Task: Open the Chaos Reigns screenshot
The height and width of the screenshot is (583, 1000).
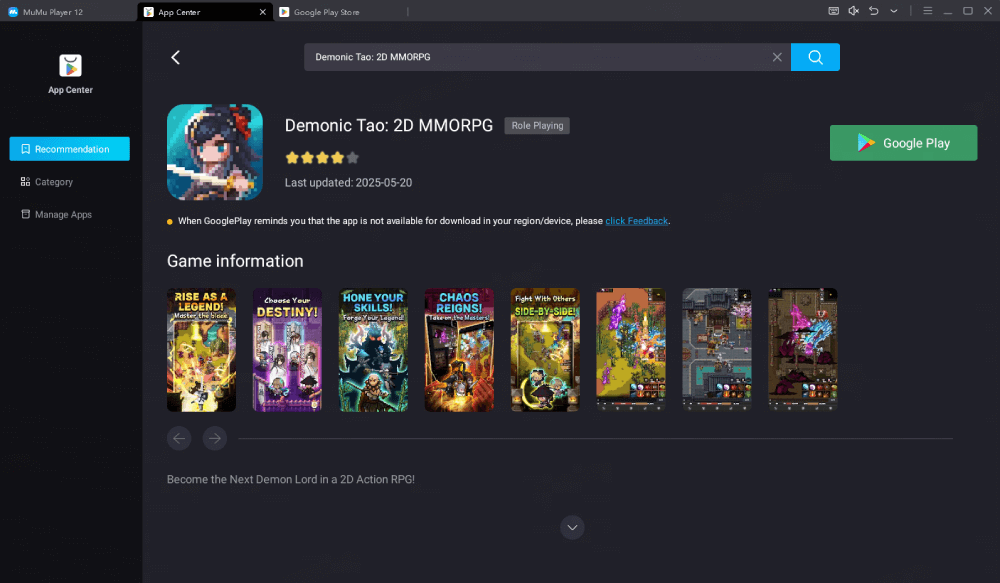Action: click(x=459, y=350)
